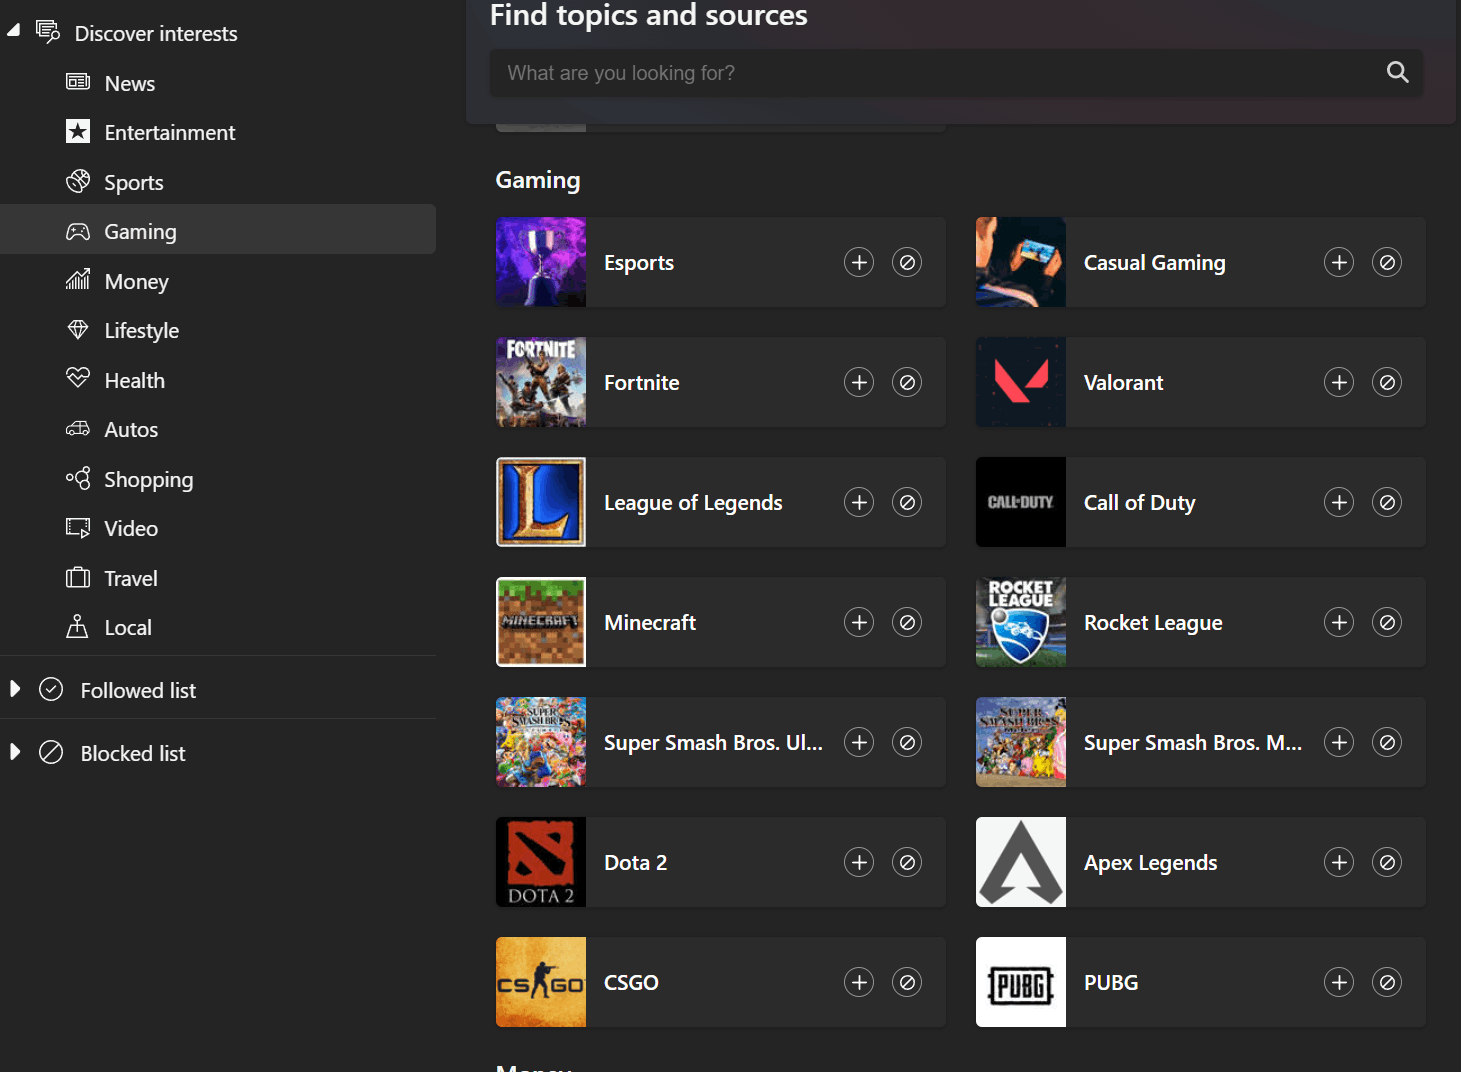The width and height of the screenshot is (1461, 1072).
Task: Follow the Fortnite topic
Action: pos(859,382)
